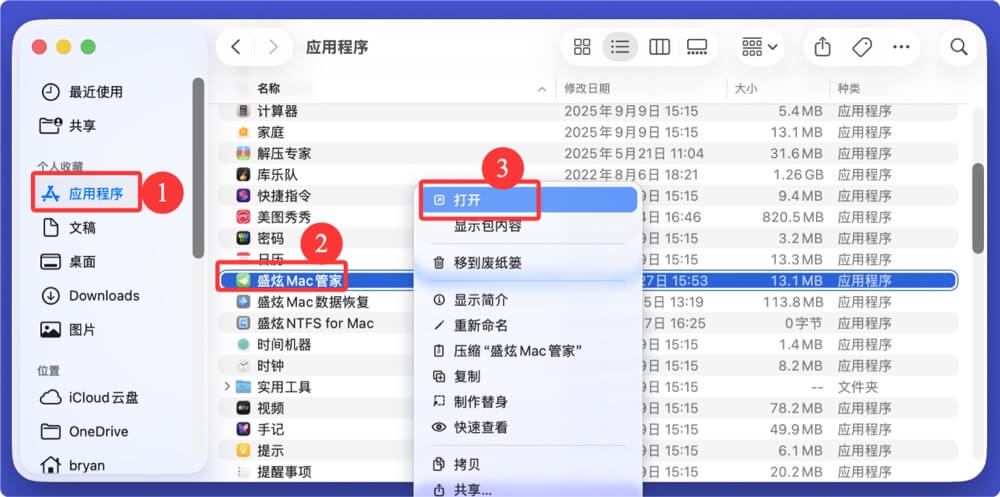The image size is (1000, 497).
Task: Click the 时钟 app icon
Action: (x=243, y=366)
